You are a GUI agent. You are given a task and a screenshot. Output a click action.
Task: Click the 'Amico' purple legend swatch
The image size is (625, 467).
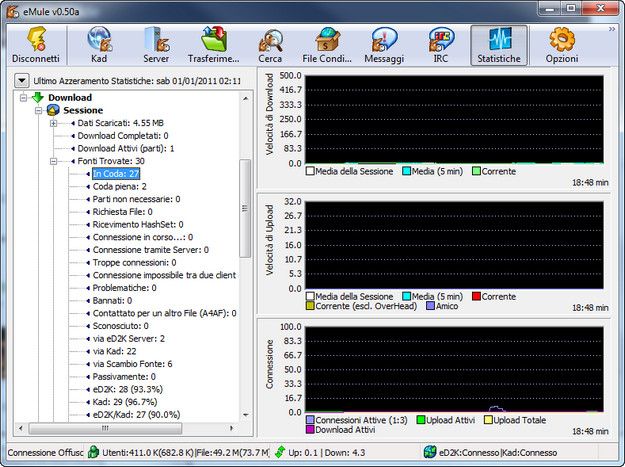[430, 306]
